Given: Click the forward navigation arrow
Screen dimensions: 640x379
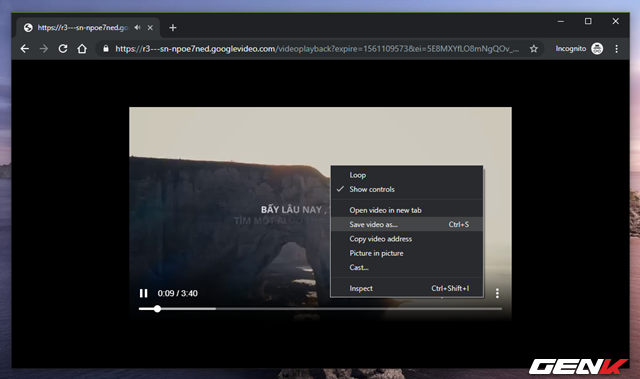Looking at the screenshot, I should point(44,49).
